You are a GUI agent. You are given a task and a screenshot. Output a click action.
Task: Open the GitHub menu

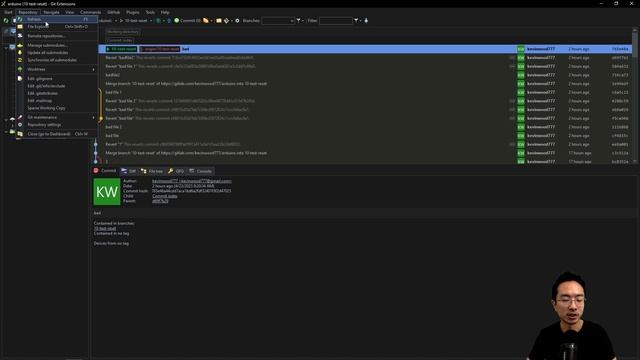(113, 12)
